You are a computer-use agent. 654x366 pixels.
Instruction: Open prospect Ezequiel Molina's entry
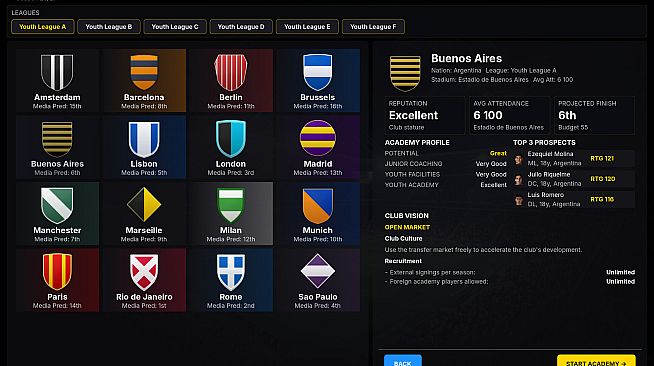574,158
